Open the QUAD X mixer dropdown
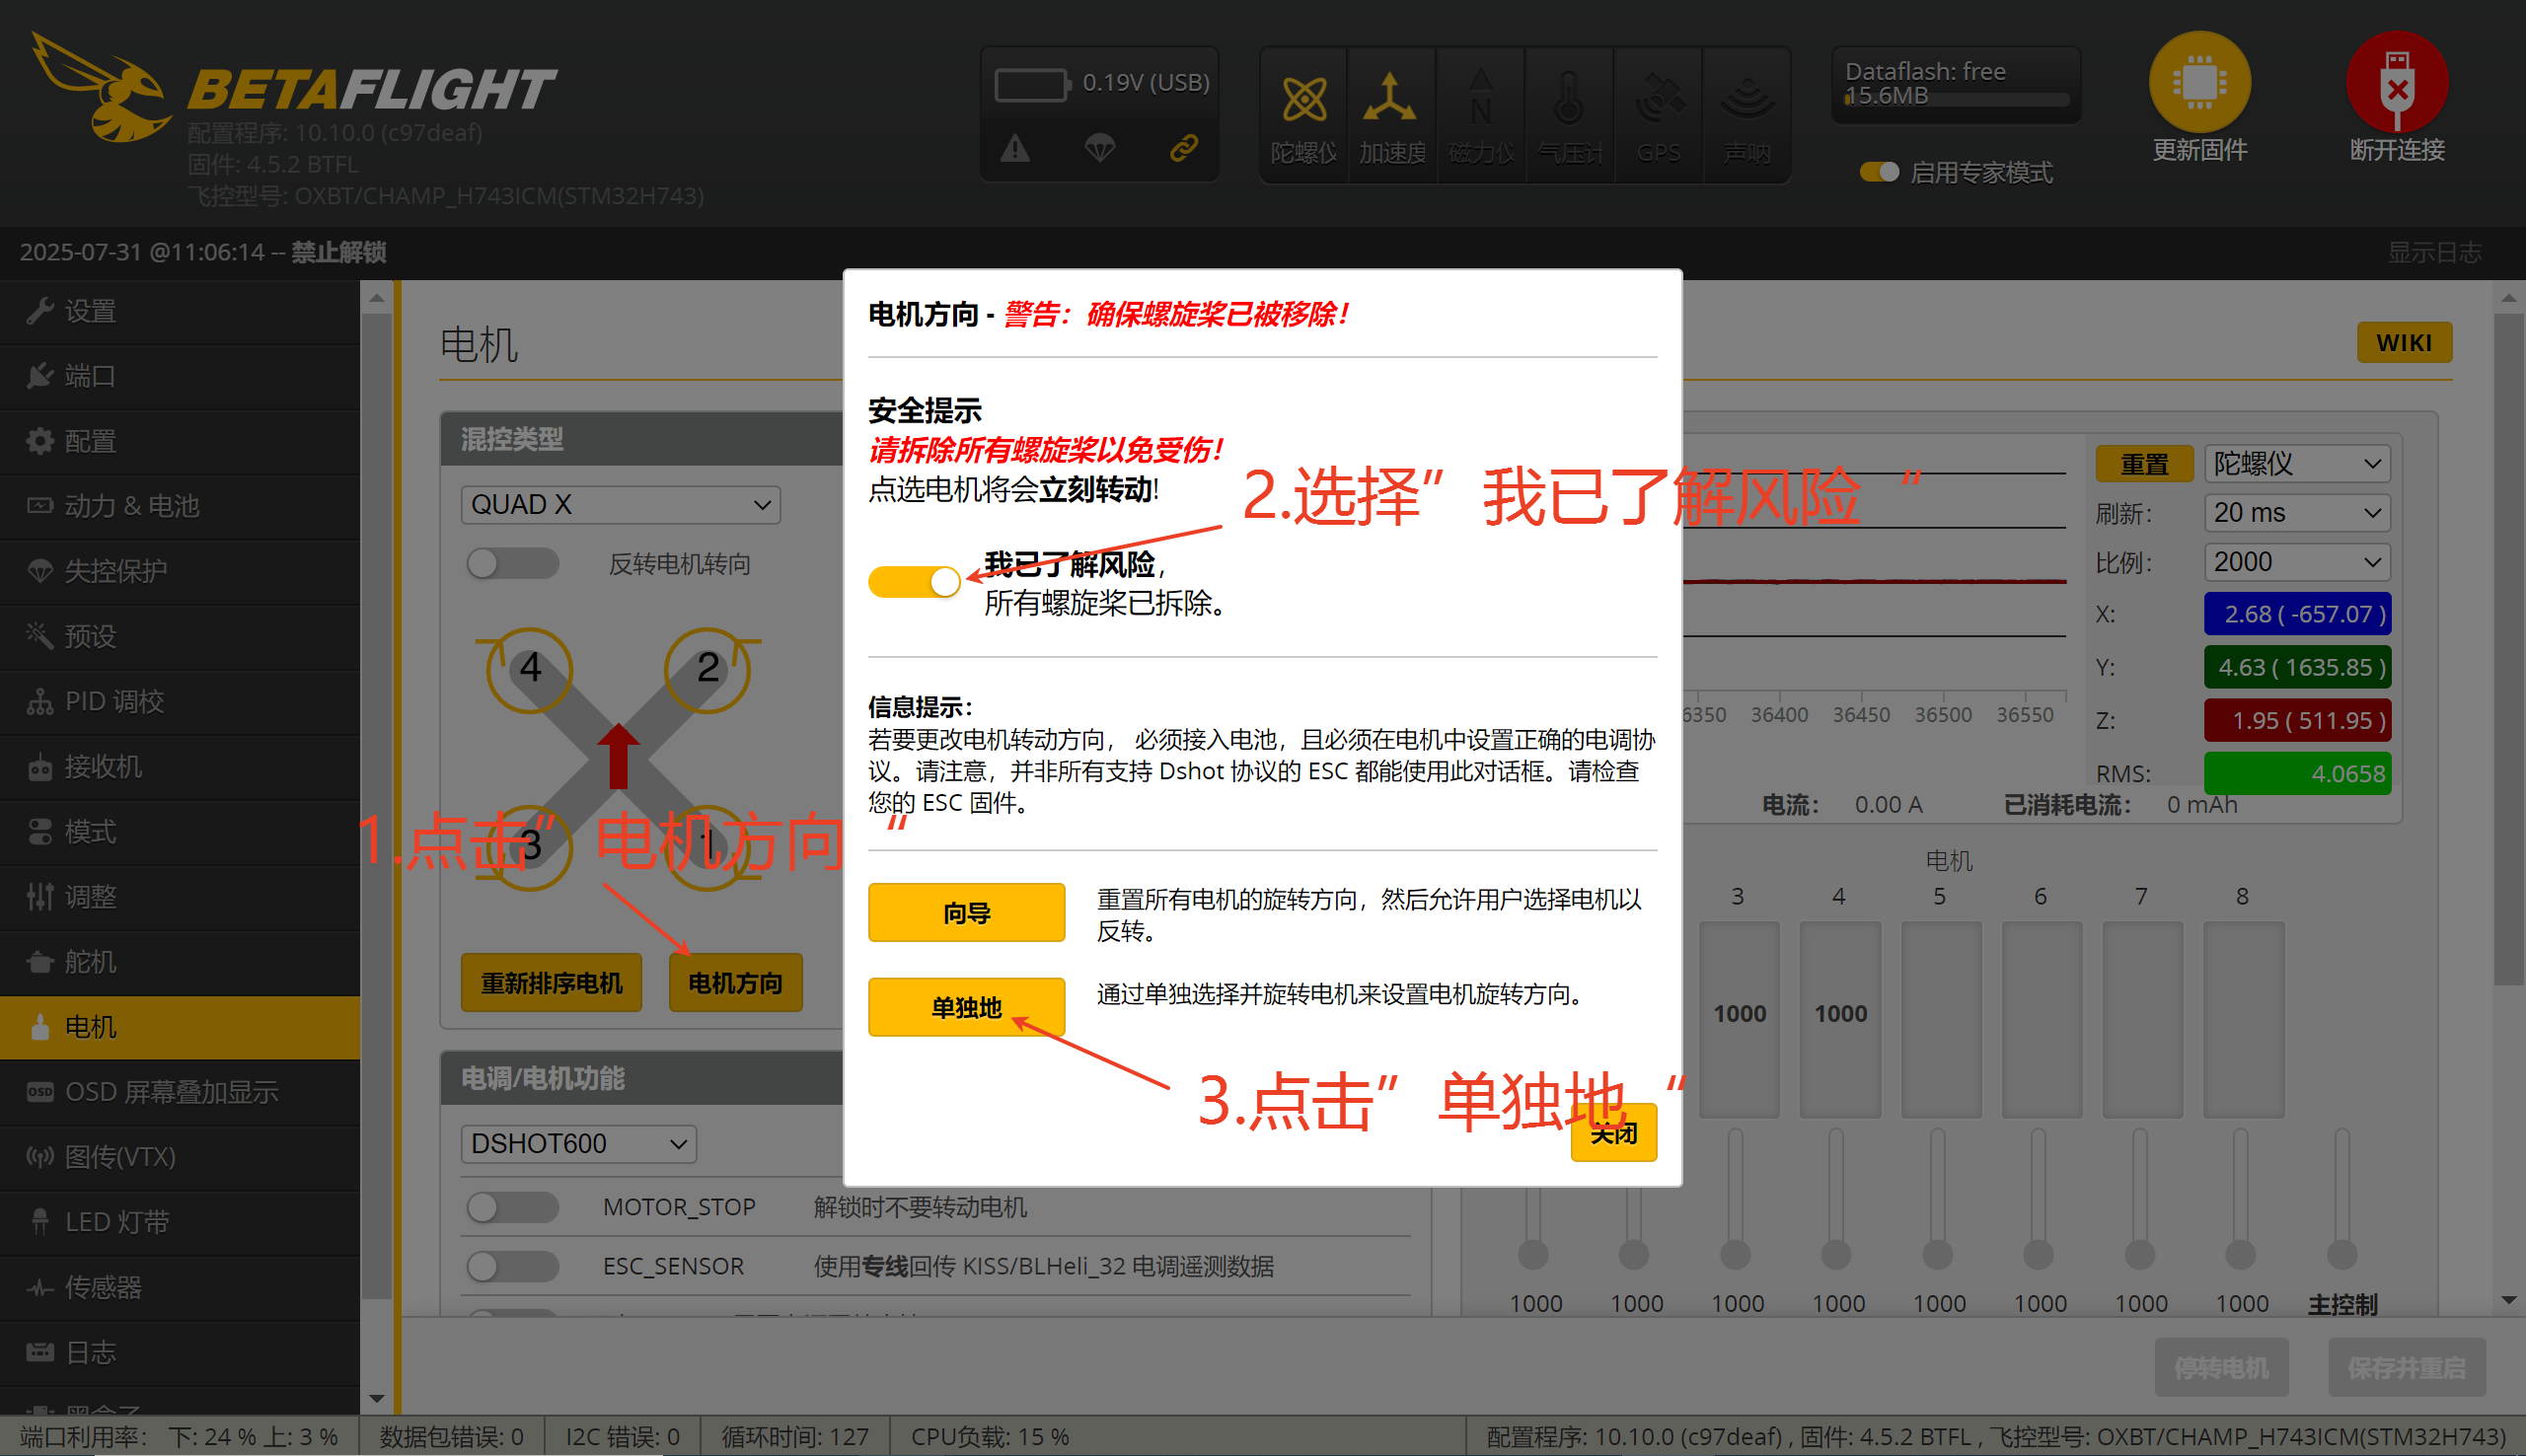Screen dimensions: 2526x1456 coord(620,504)
